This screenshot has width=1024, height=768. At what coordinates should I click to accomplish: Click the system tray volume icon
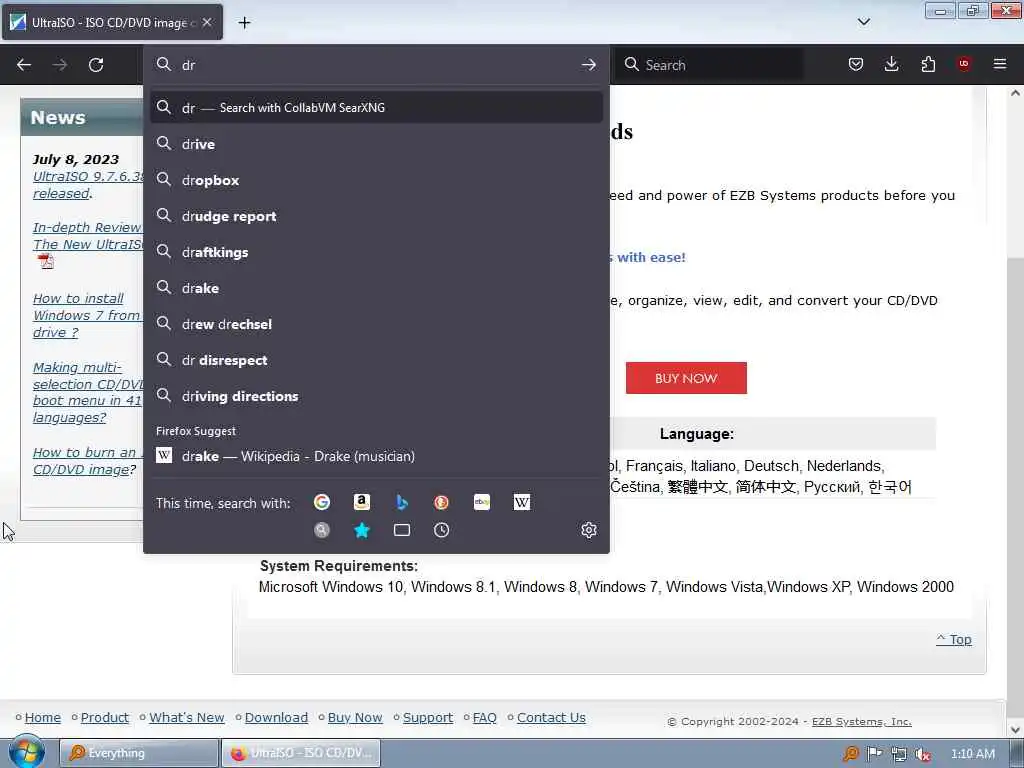(923, 754)
